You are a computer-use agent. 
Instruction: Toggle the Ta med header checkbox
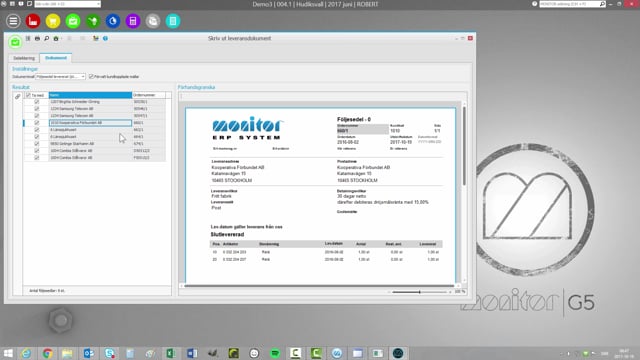coord(28,95)
